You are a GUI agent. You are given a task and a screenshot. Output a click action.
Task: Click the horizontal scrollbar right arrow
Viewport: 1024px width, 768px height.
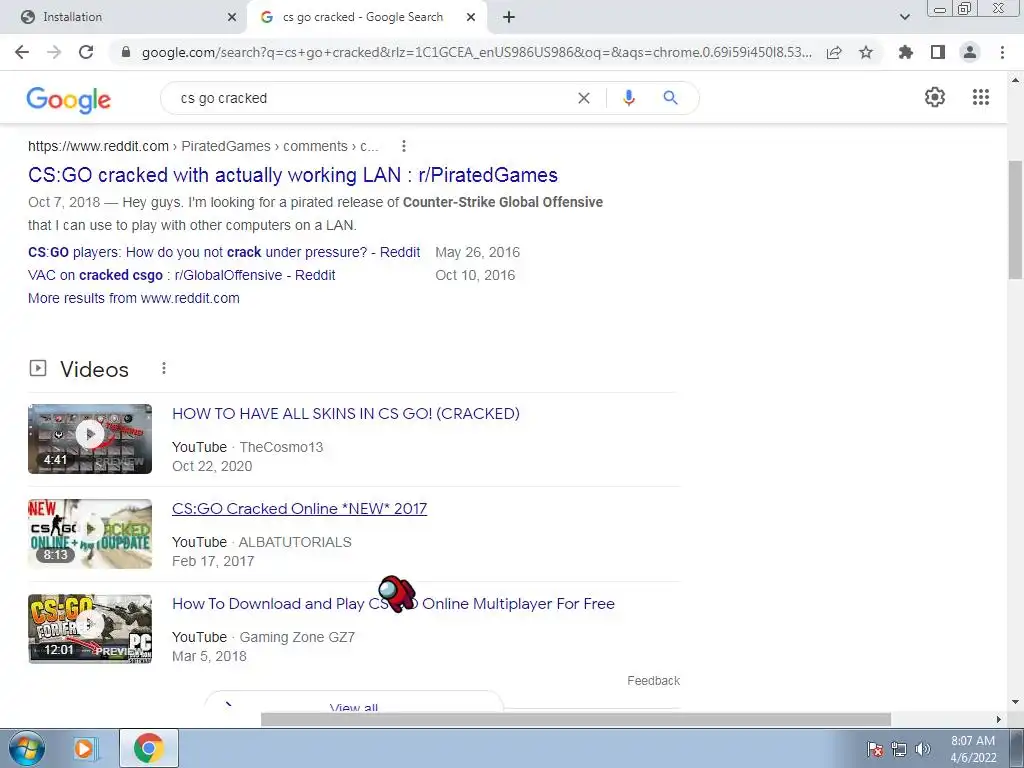pyautogui.click(x=999, y=719)
